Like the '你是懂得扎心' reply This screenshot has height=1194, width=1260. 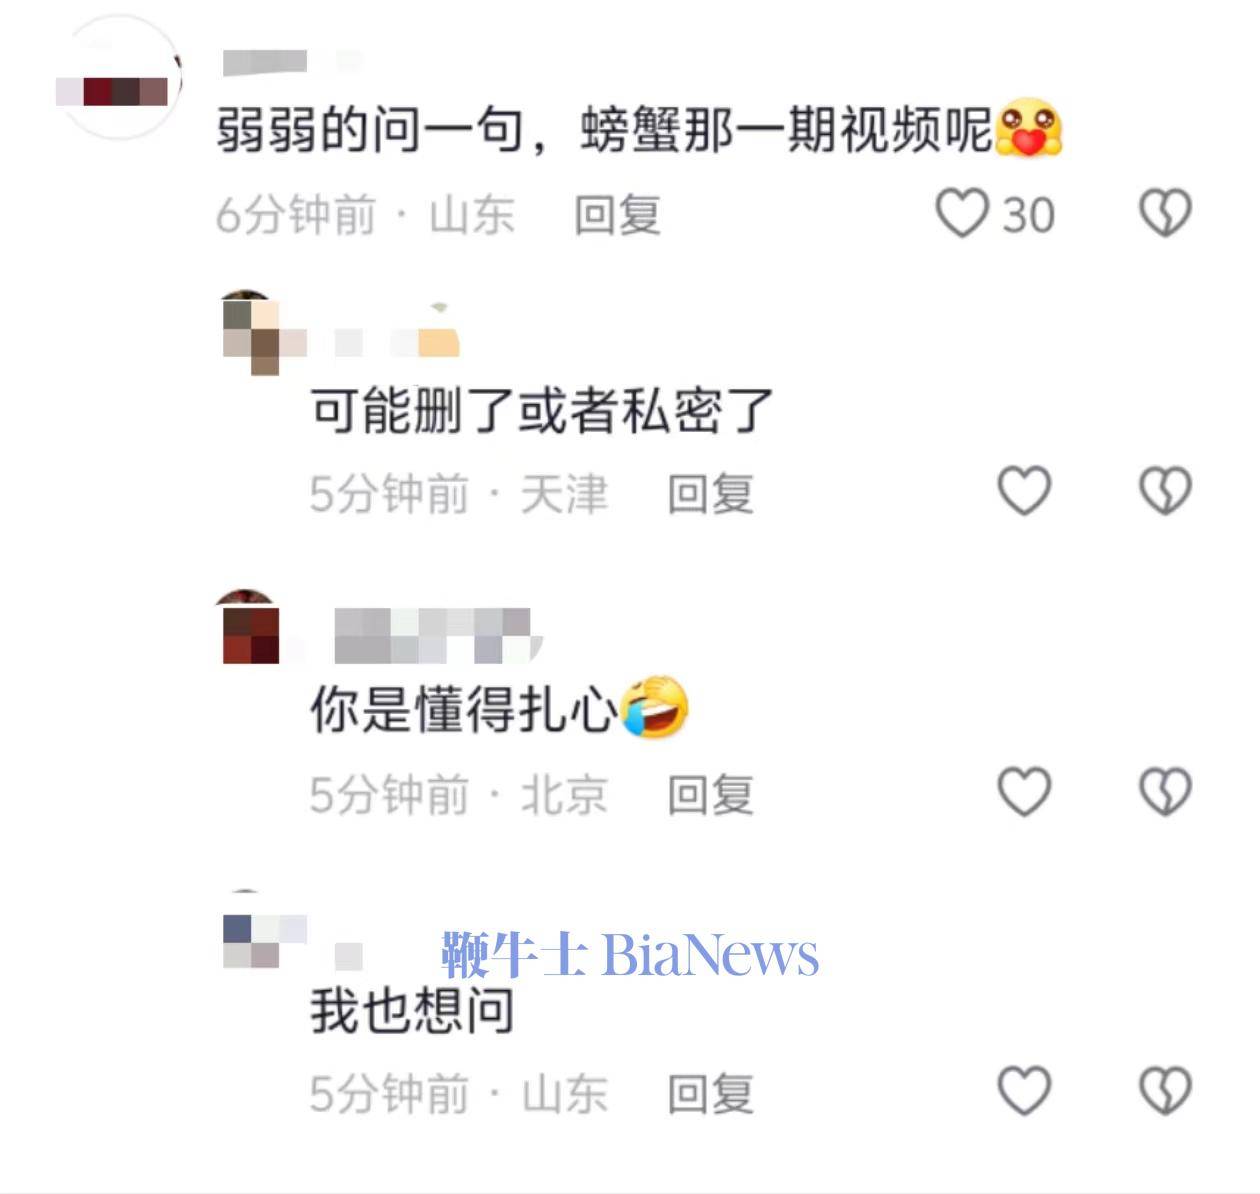[x=1025, y=792]
